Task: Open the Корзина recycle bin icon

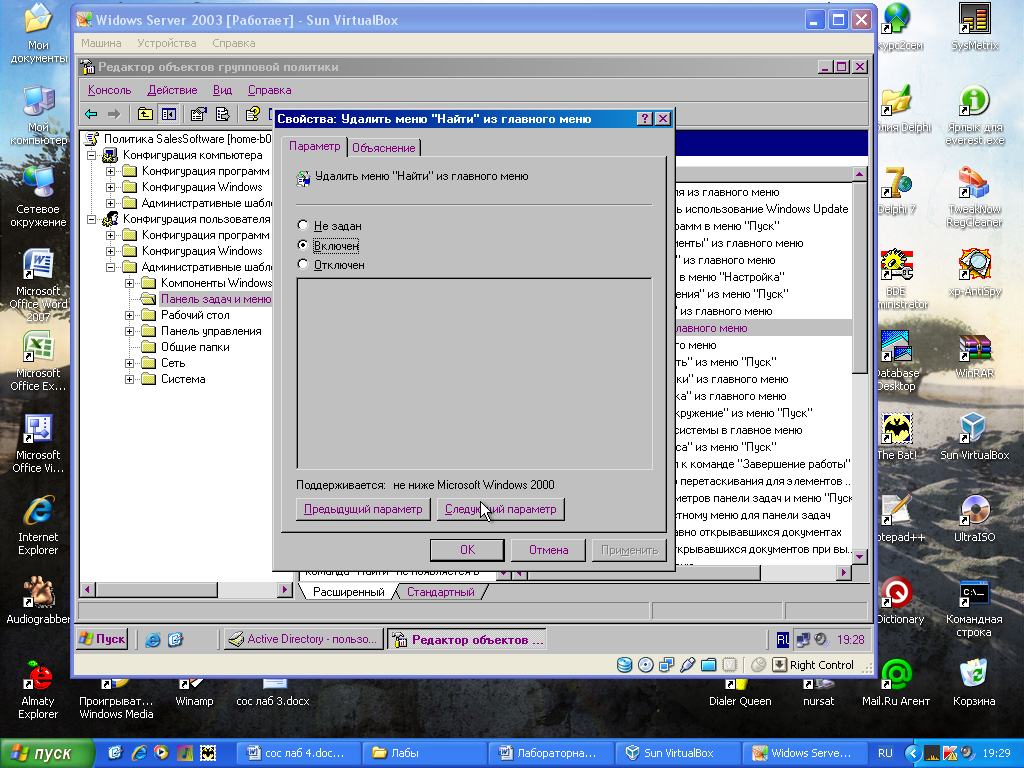Action: (x=974, y=682)
